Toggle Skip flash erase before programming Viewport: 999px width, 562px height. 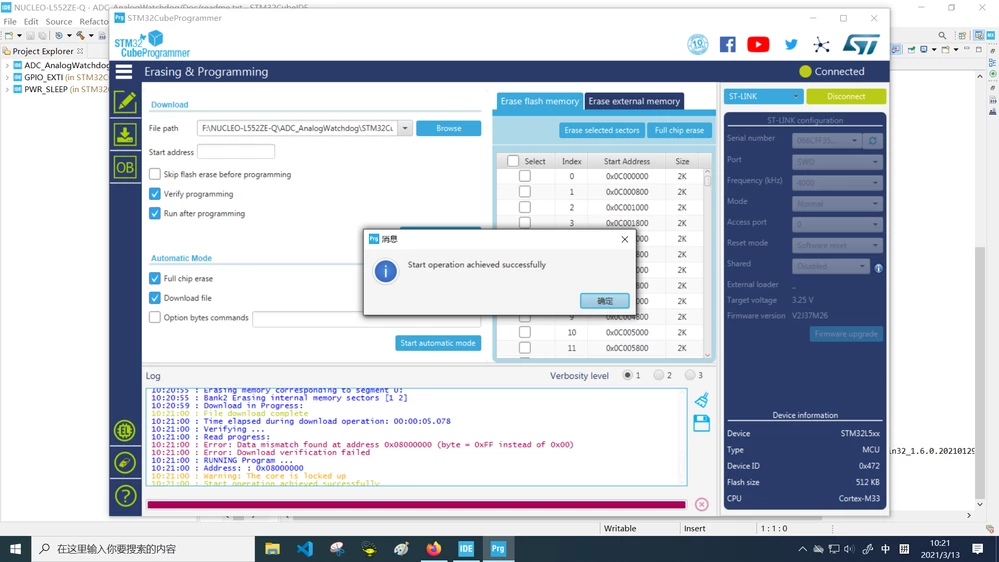pyautogui.click(x=155, y=174)
